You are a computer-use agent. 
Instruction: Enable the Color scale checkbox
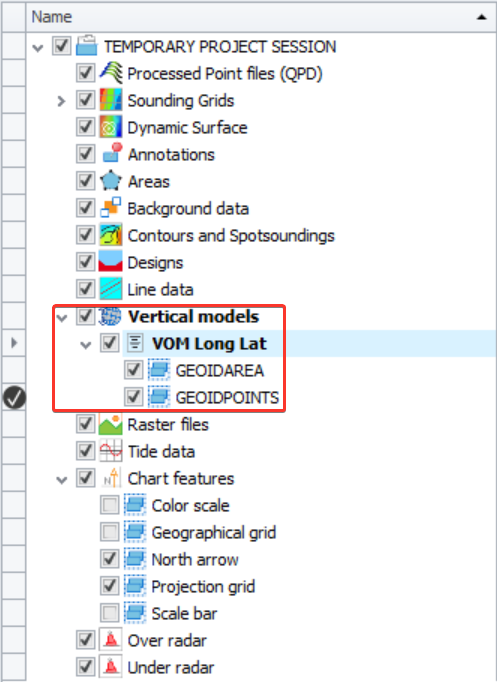(x=109, y=505)
